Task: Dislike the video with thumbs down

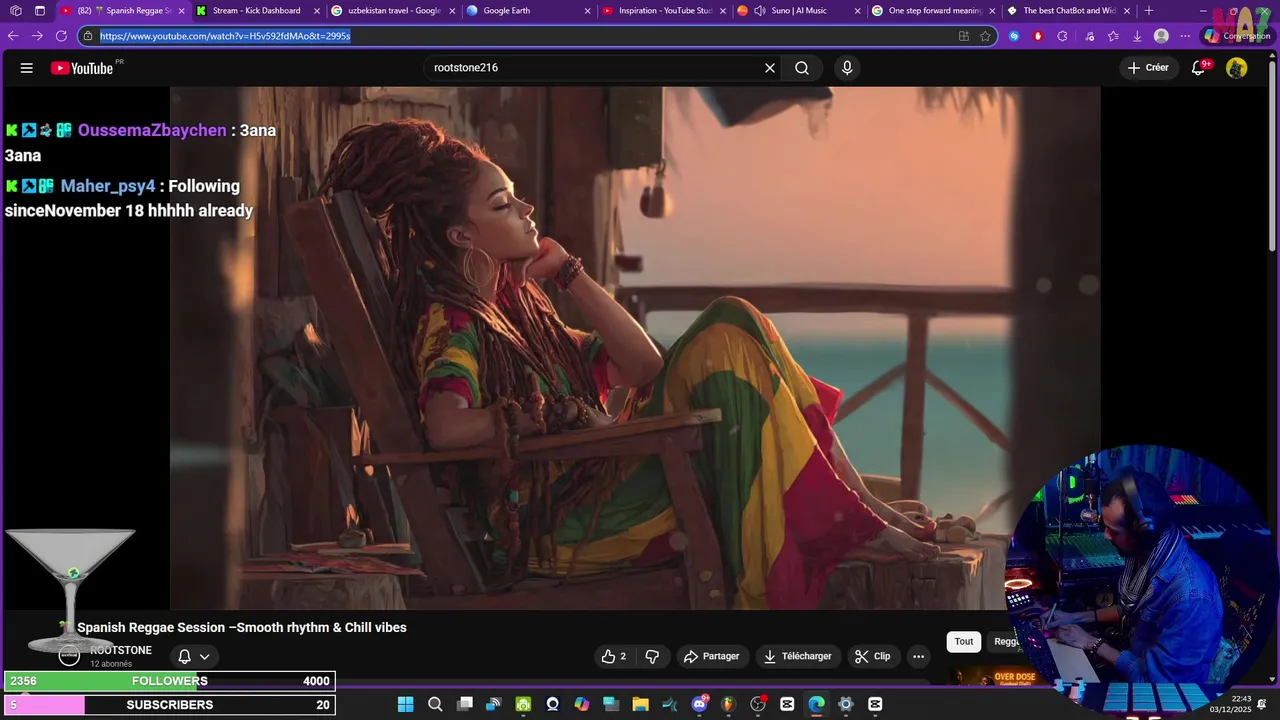Action: coord(652,656)
